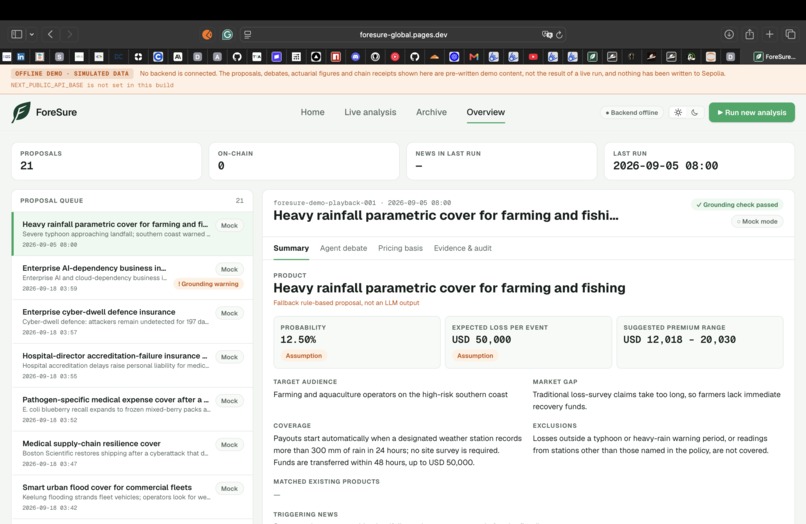This screenshot has height=524, width=806.
Task: Click the forward navigation arrow
Action: tap(69, 34)
